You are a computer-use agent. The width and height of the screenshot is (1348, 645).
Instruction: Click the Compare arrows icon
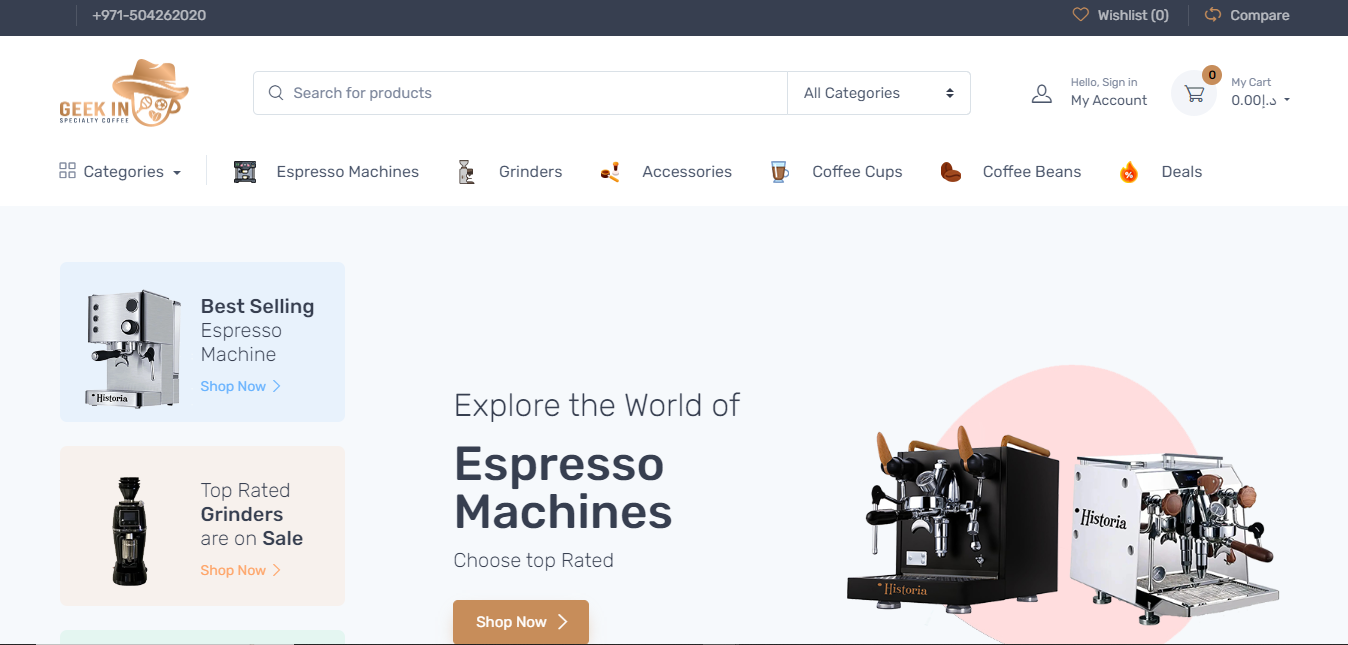click(x=1213, y=15)
